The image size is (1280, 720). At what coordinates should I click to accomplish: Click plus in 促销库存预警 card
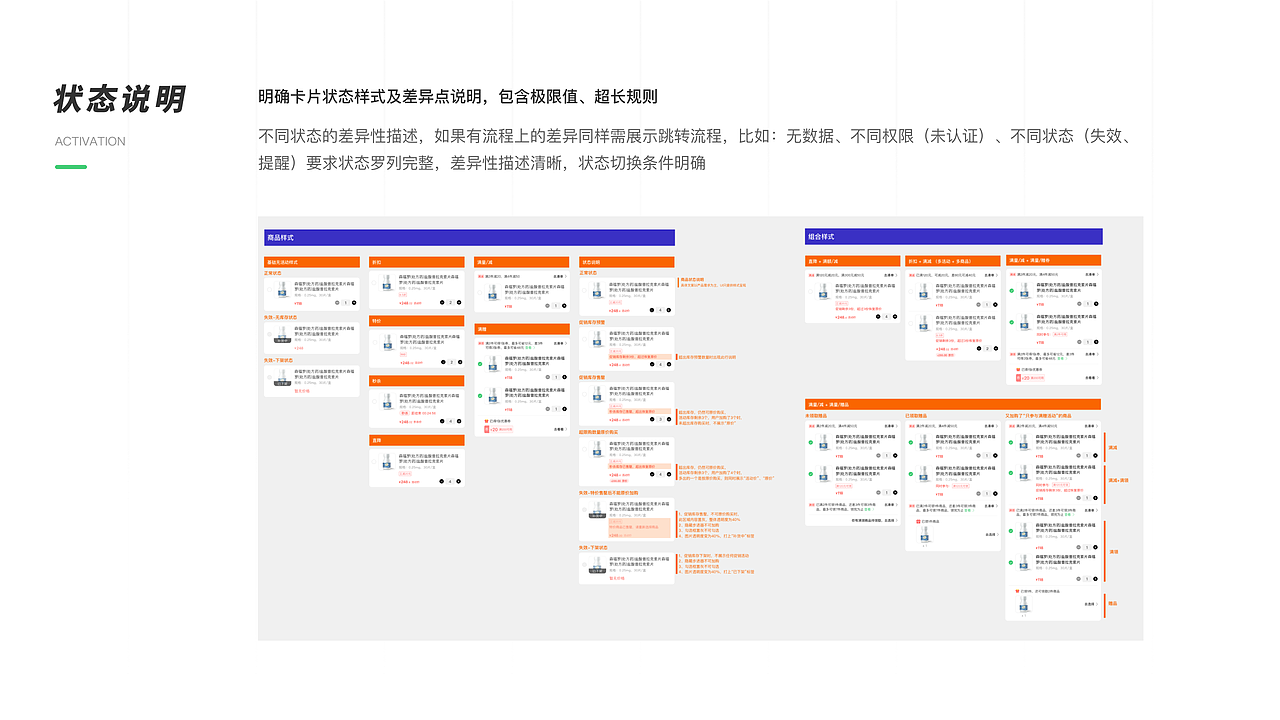point(669,364)
